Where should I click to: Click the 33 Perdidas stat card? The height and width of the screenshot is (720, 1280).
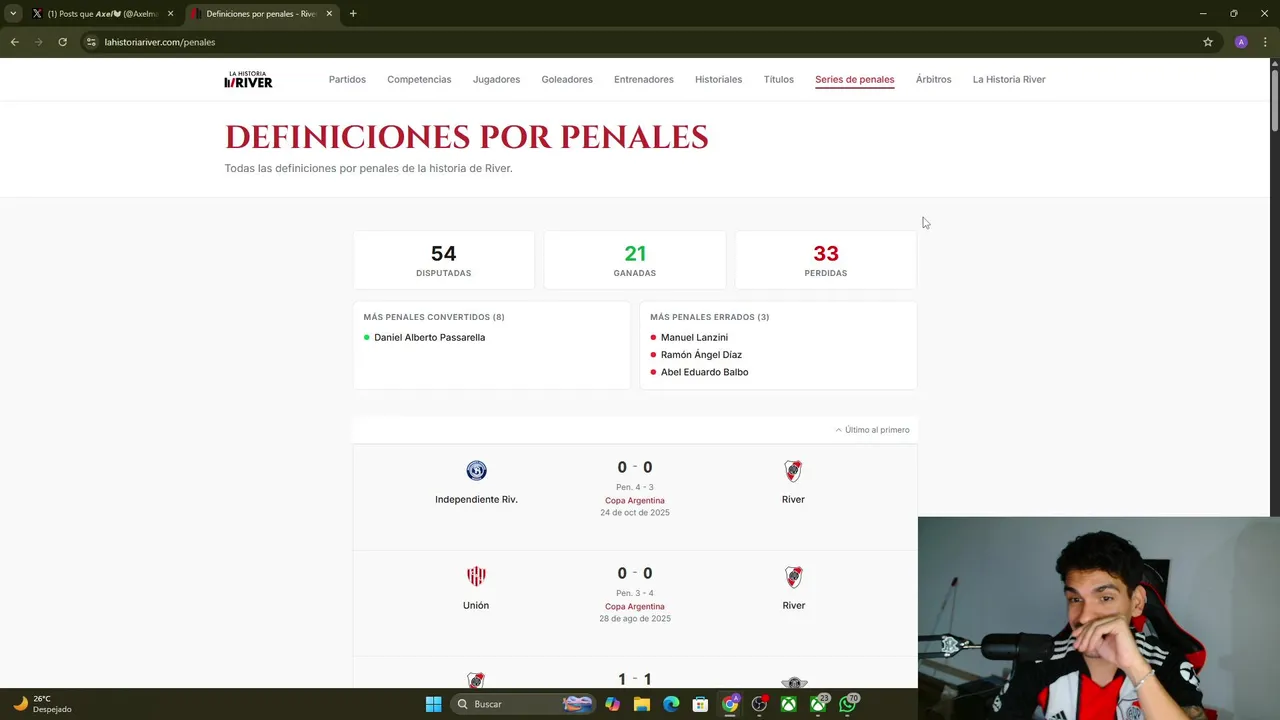[825, 260]
